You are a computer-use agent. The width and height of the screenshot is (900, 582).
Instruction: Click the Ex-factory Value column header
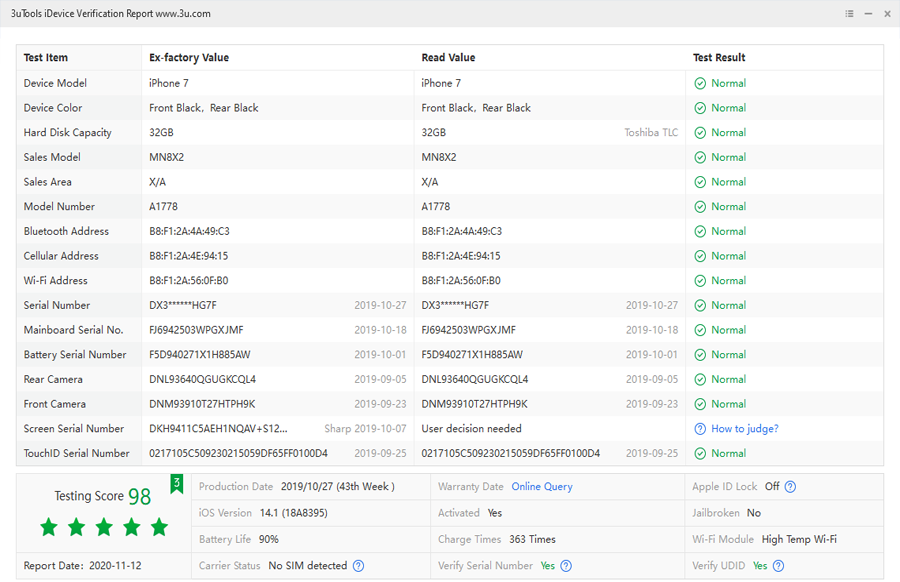(189, 57)
